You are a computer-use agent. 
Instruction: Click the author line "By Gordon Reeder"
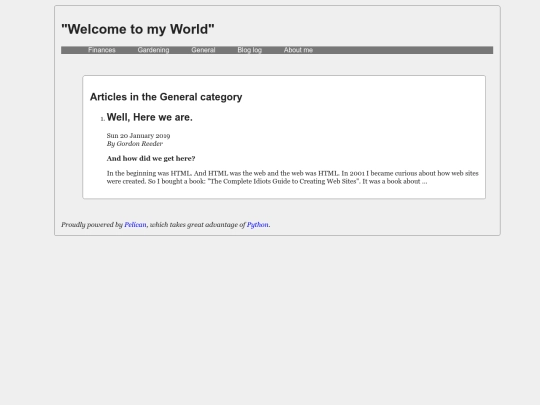click(135, 144)
